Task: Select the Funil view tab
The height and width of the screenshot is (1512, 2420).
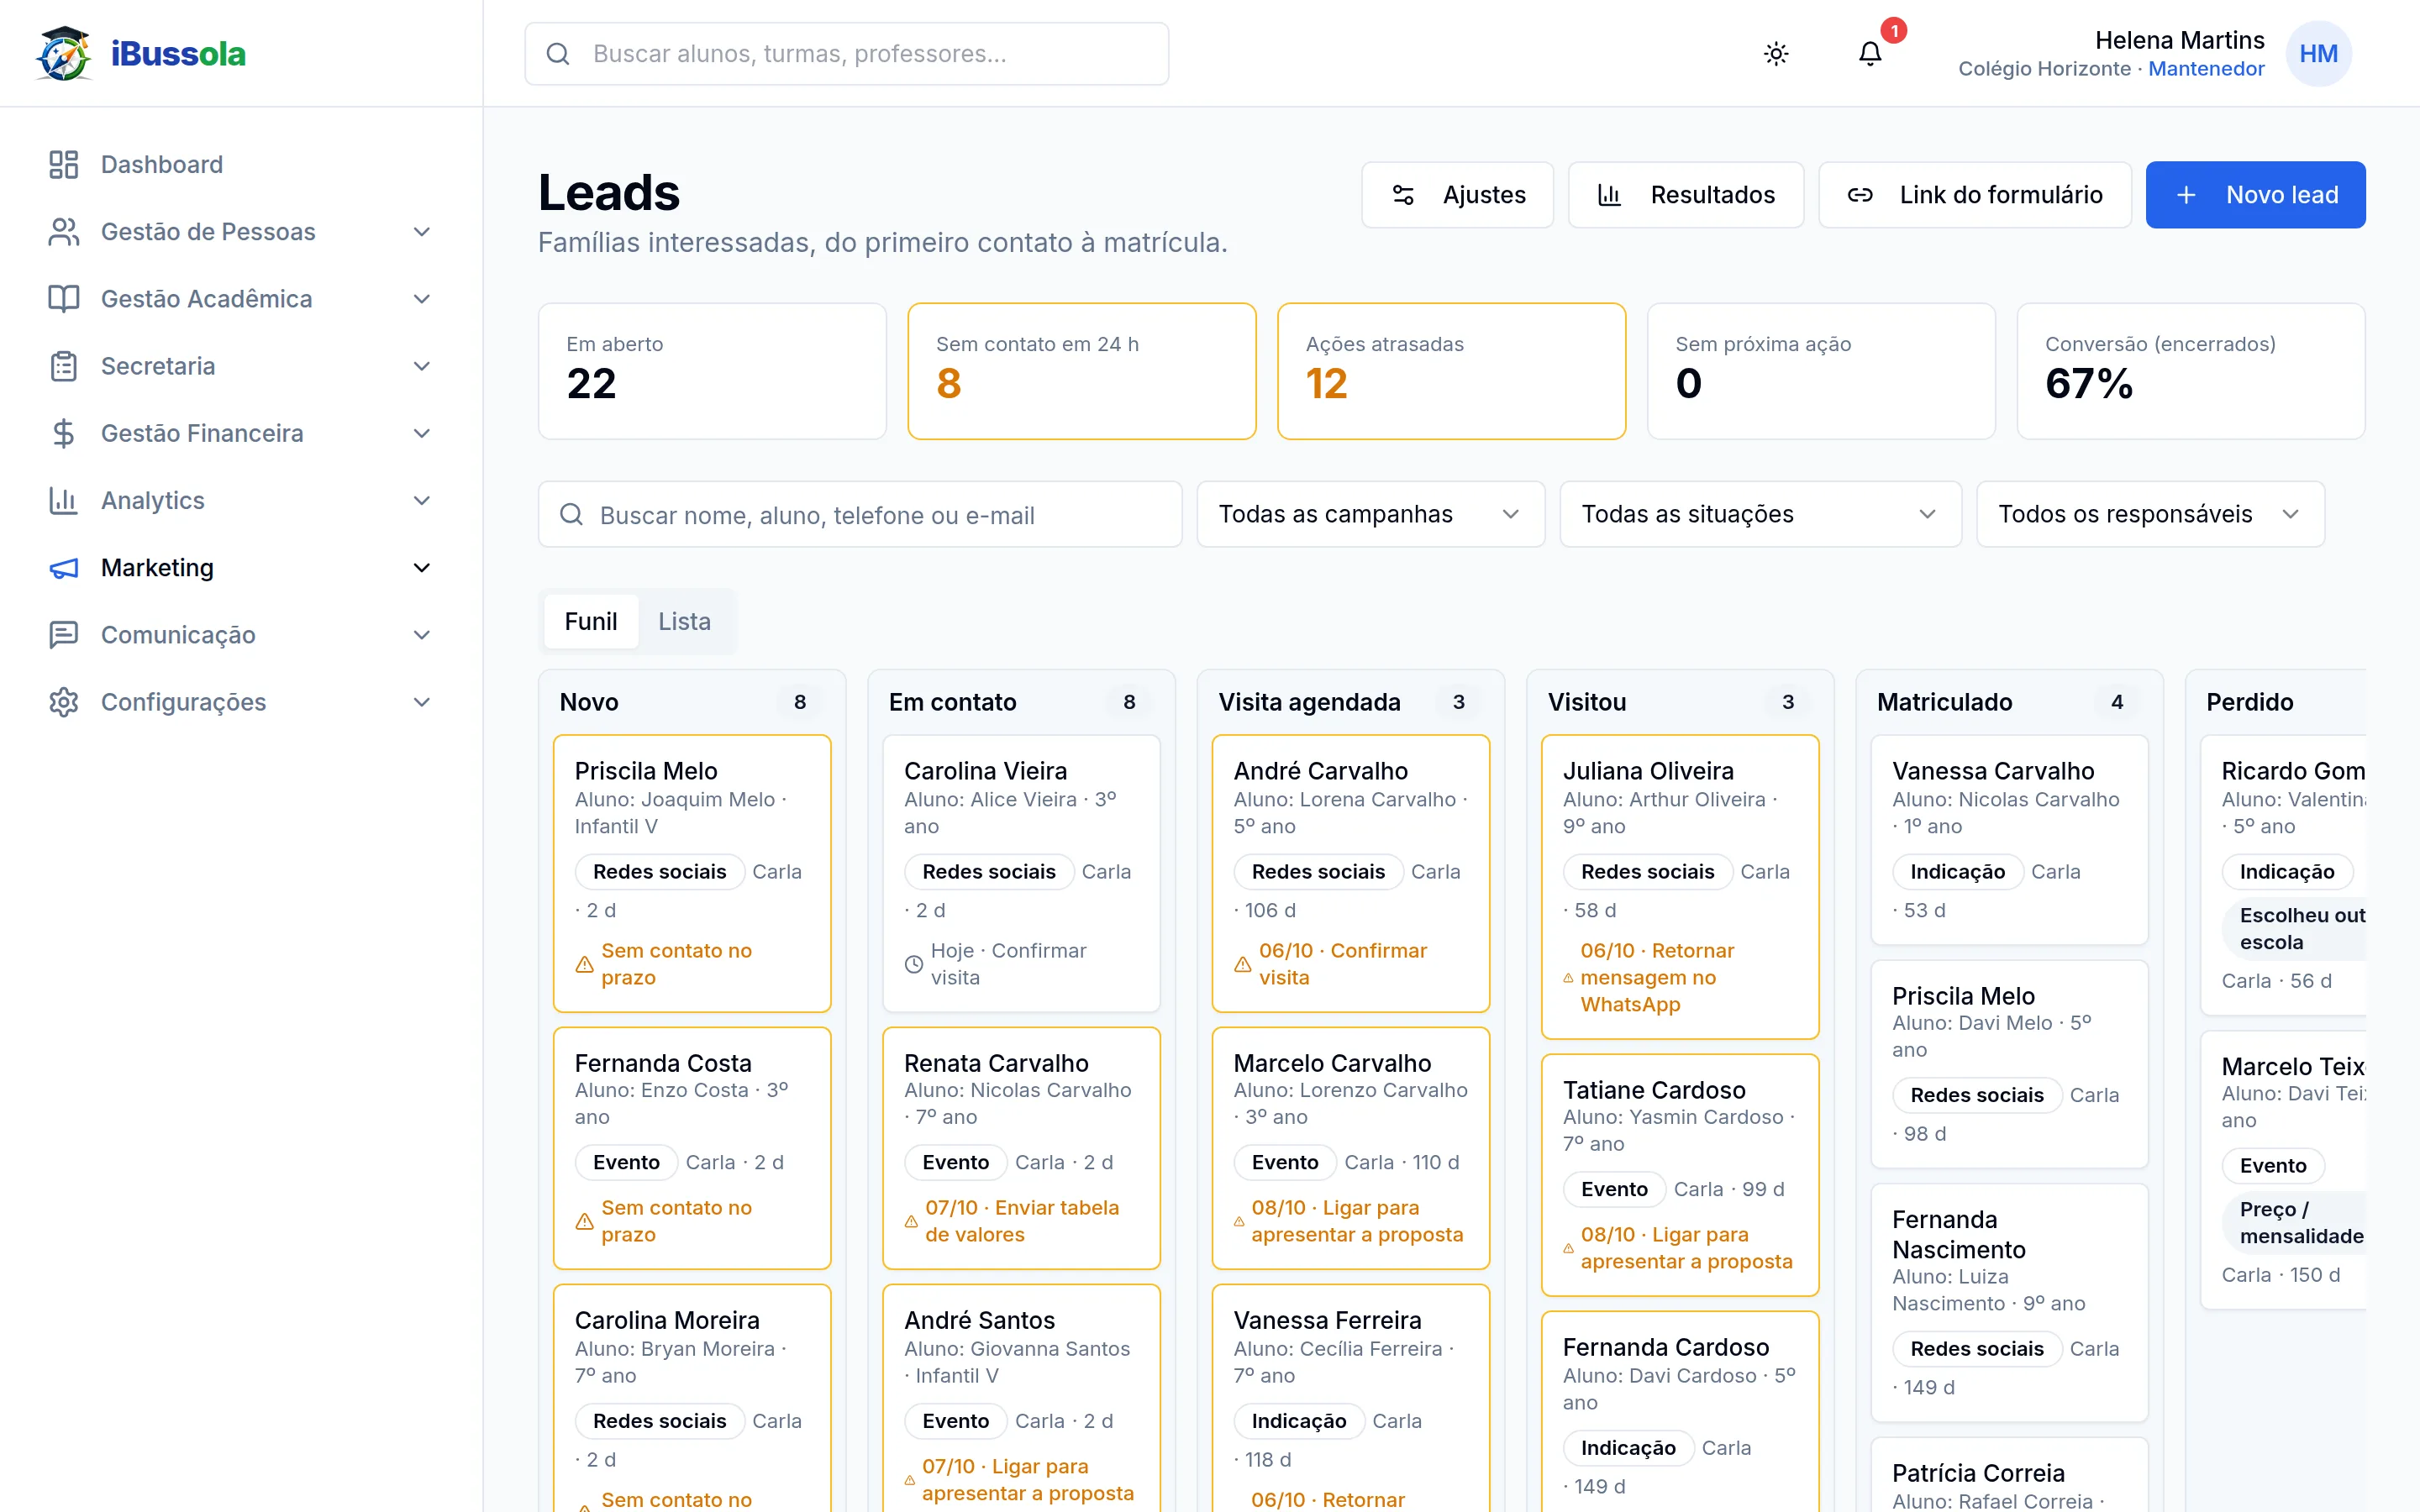Action: tap(591, 622)
